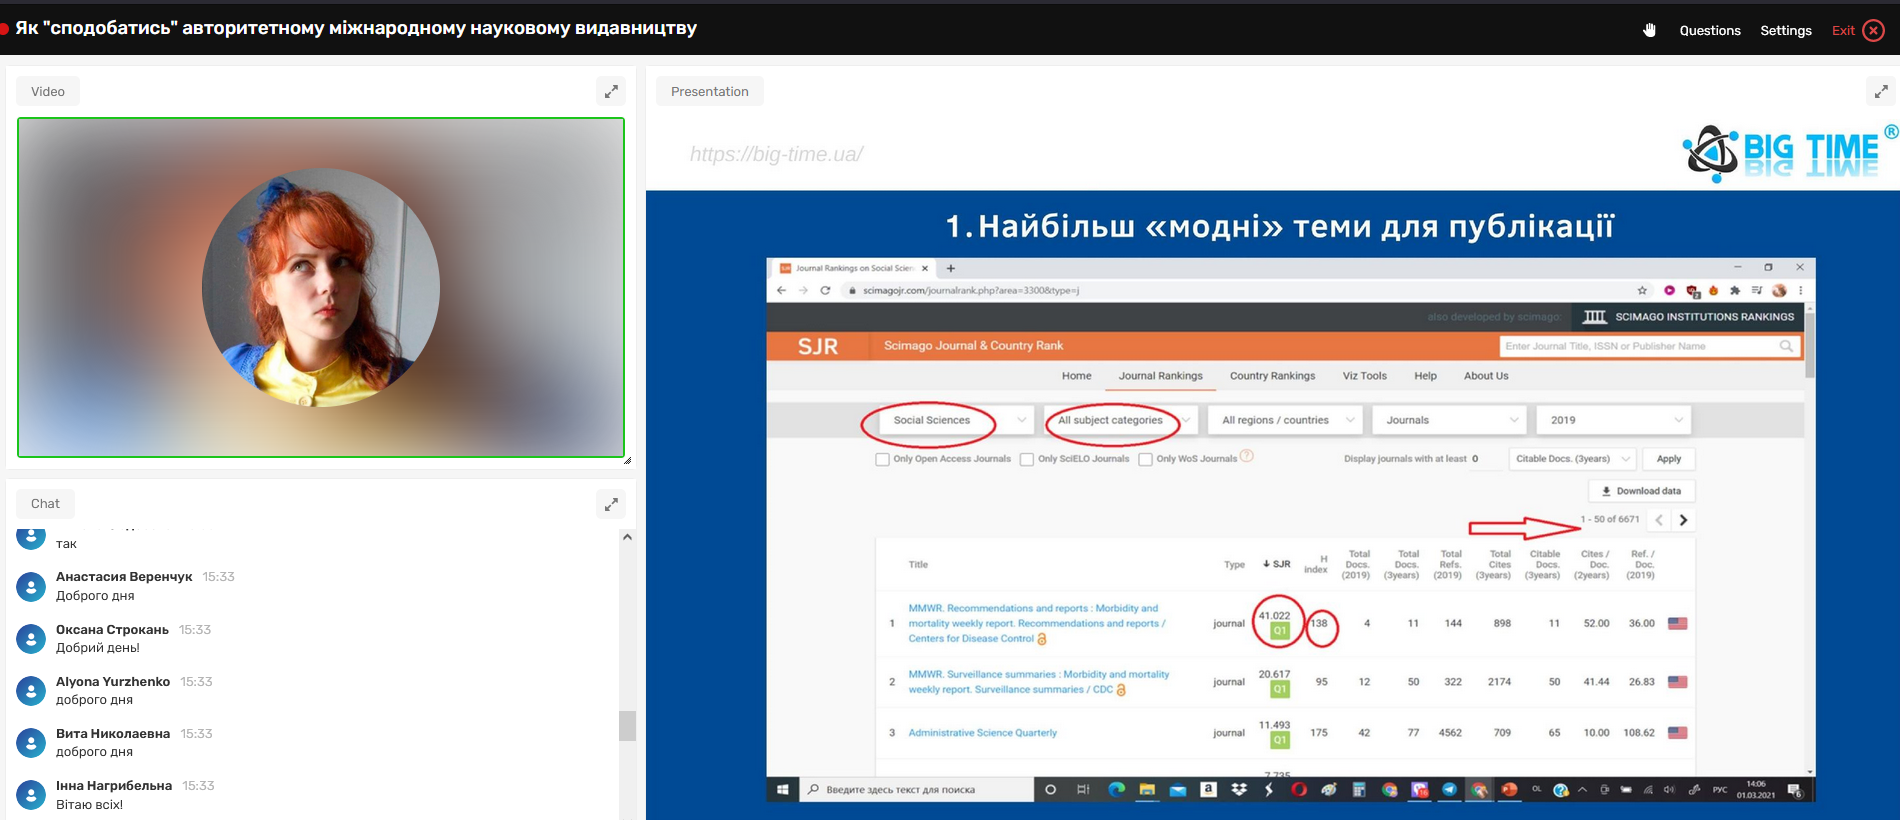Go to the next page of journal results
The image size is (1900, 820).
(x=1684, y=520)
